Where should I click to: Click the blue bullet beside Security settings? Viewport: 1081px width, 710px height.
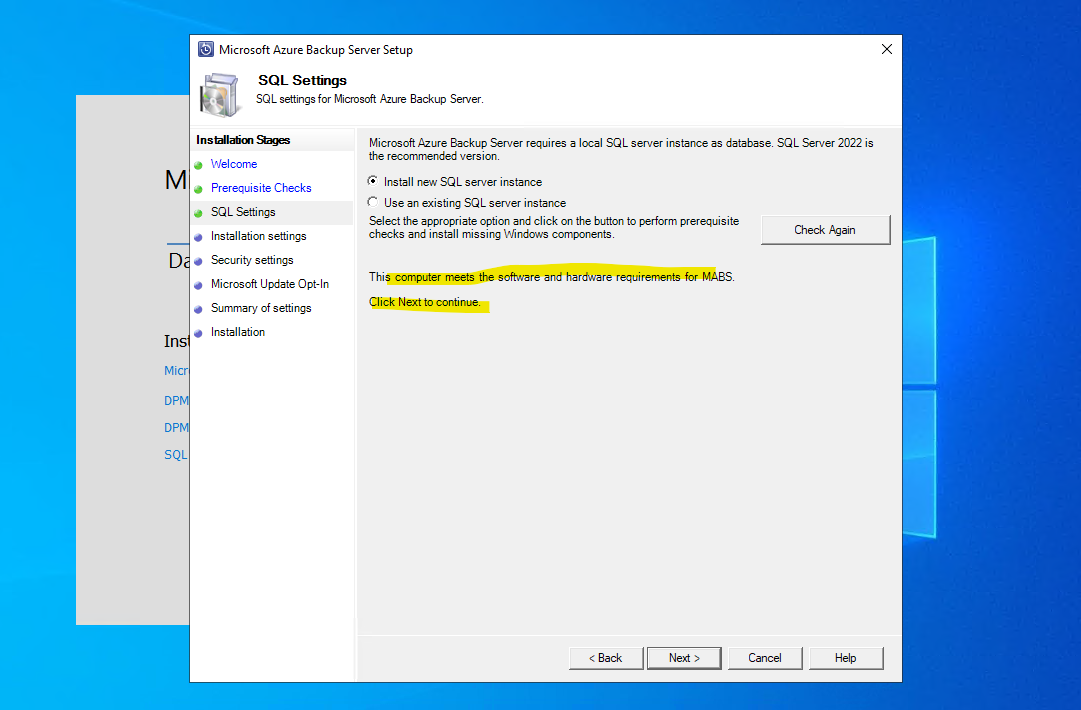pos(199,261)
